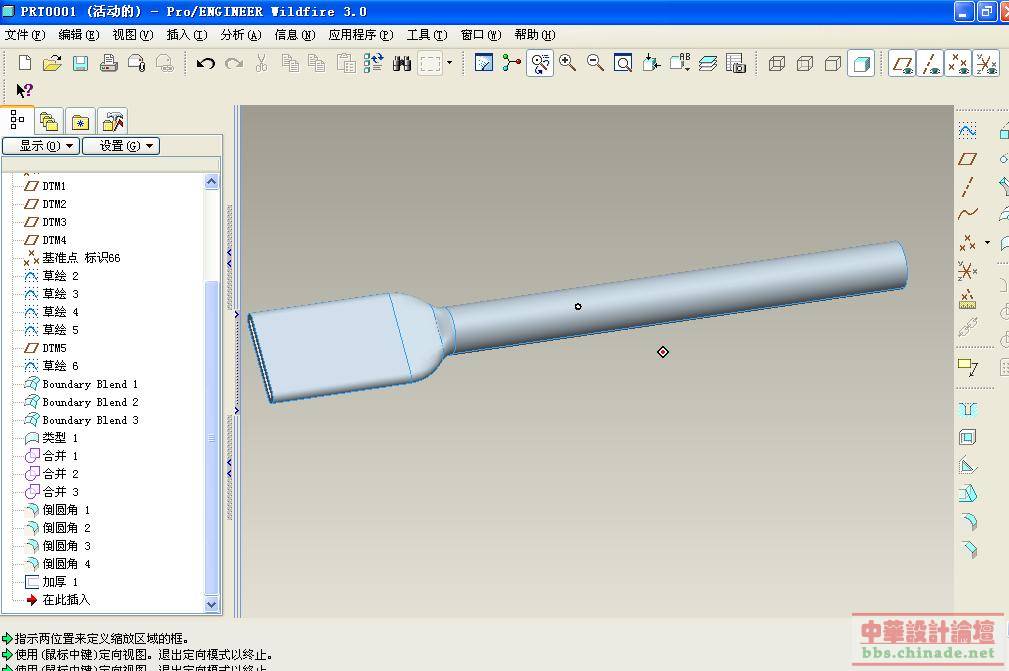Switch to the Connections navigator tab
The width and height of the screenshot is (1009, 671).
tap(113, 121)
